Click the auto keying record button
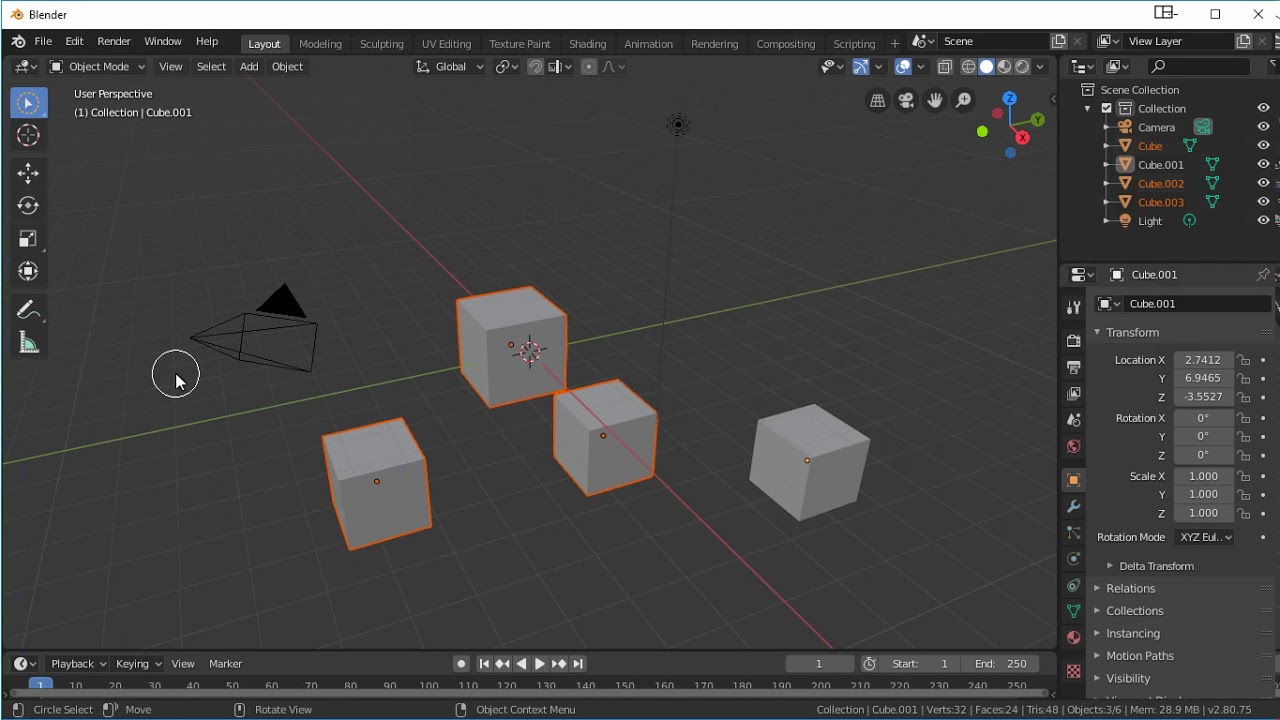Screen dimensions: 1280x720 point(461,664)
